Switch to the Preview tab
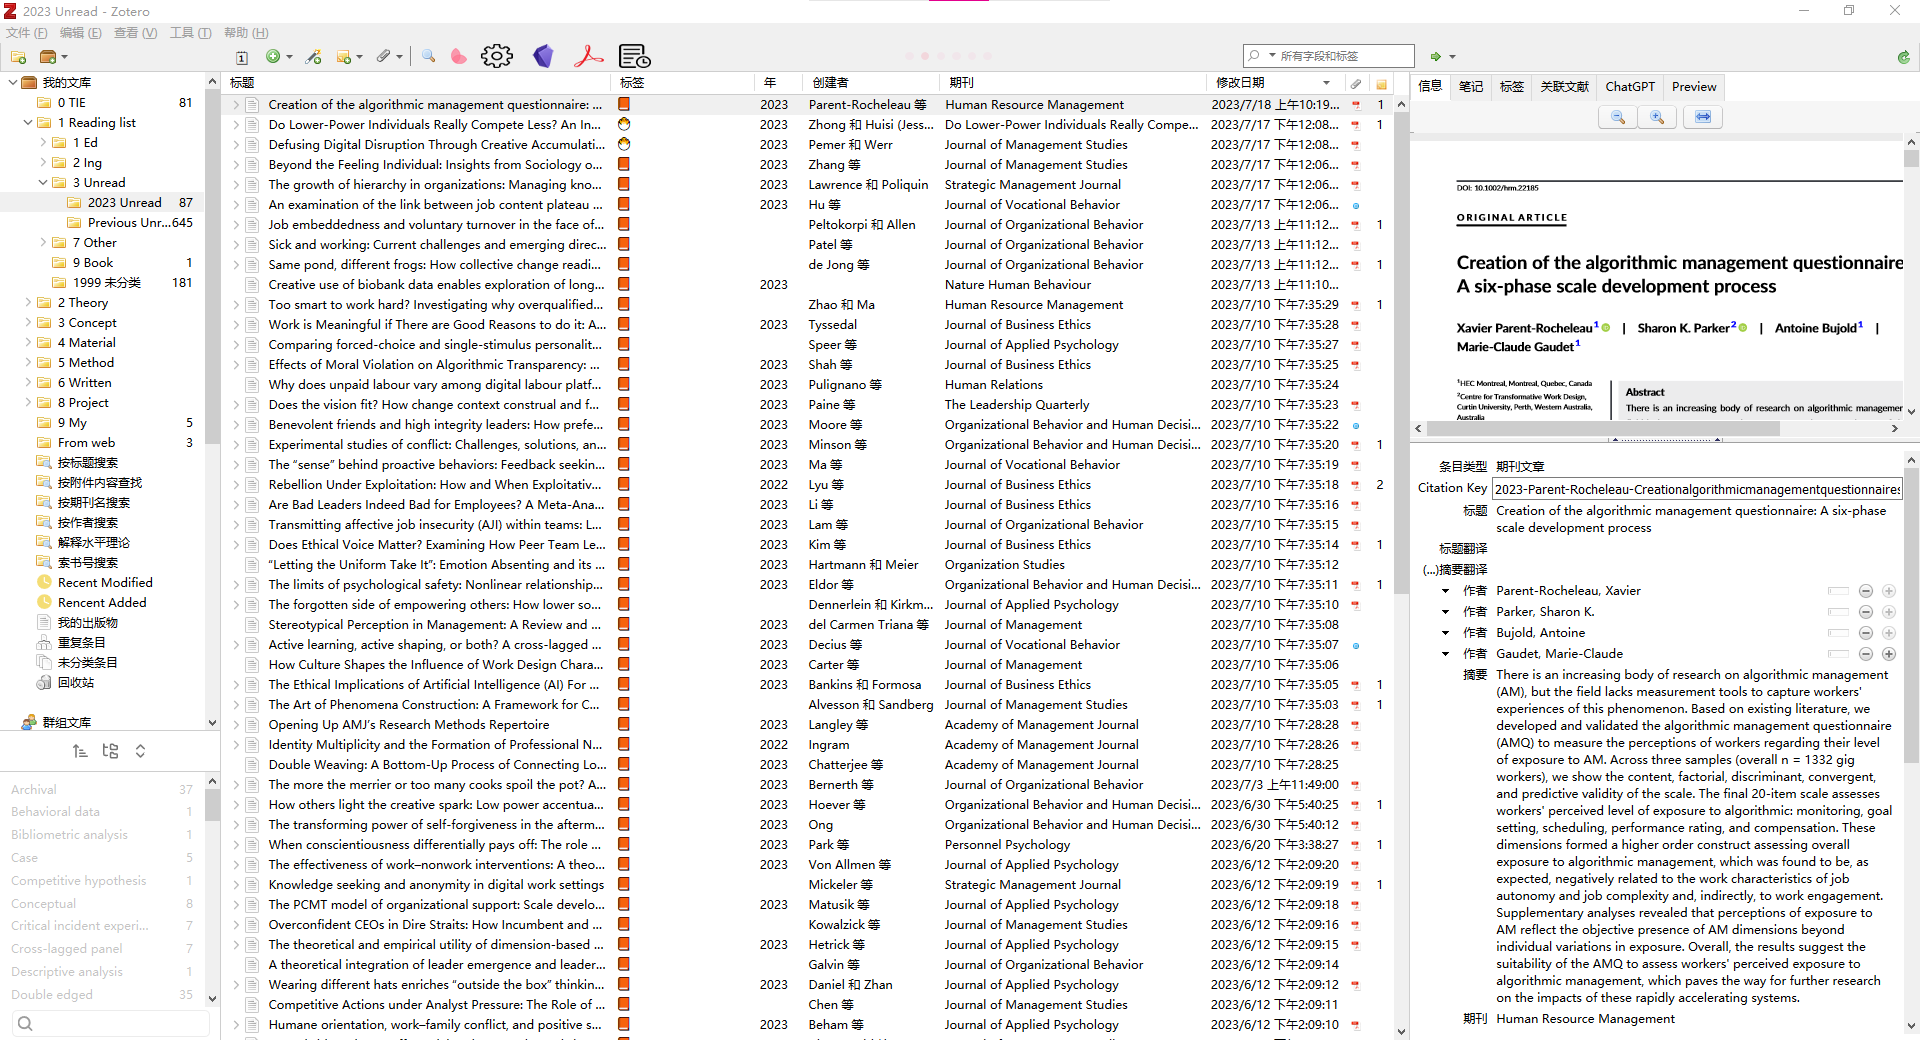1920x1040 pixels. tap(1694, 87)
